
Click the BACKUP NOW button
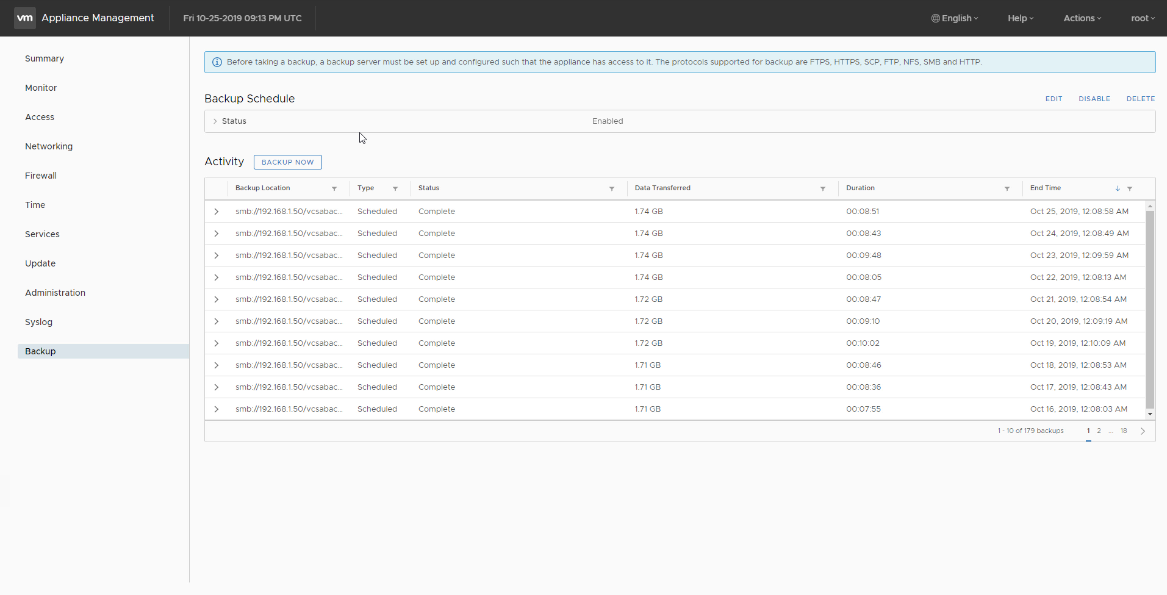click(287, 162)
